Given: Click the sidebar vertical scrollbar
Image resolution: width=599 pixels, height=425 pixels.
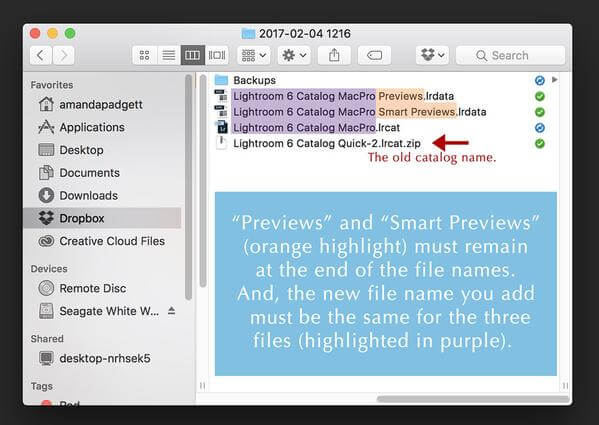Looking at the screenshot, I should click(189, 187).
